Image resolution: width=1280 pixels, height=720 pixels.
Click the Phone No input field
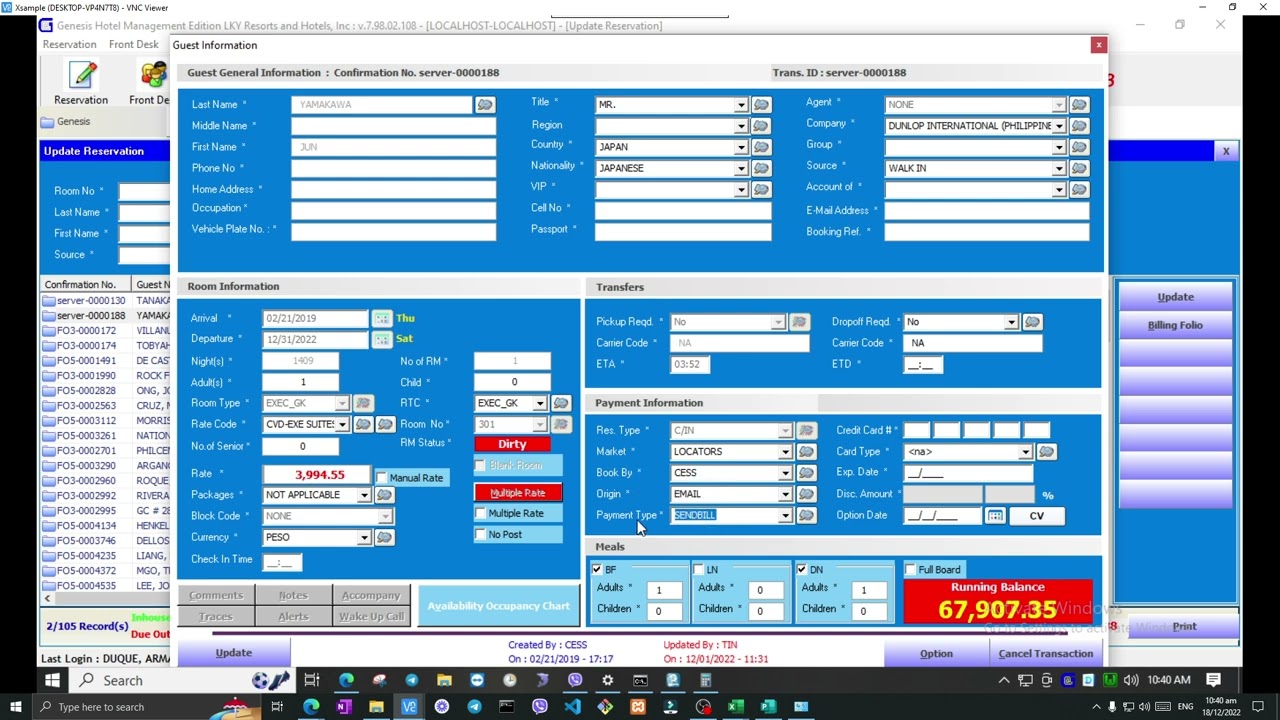pos(393,168)
